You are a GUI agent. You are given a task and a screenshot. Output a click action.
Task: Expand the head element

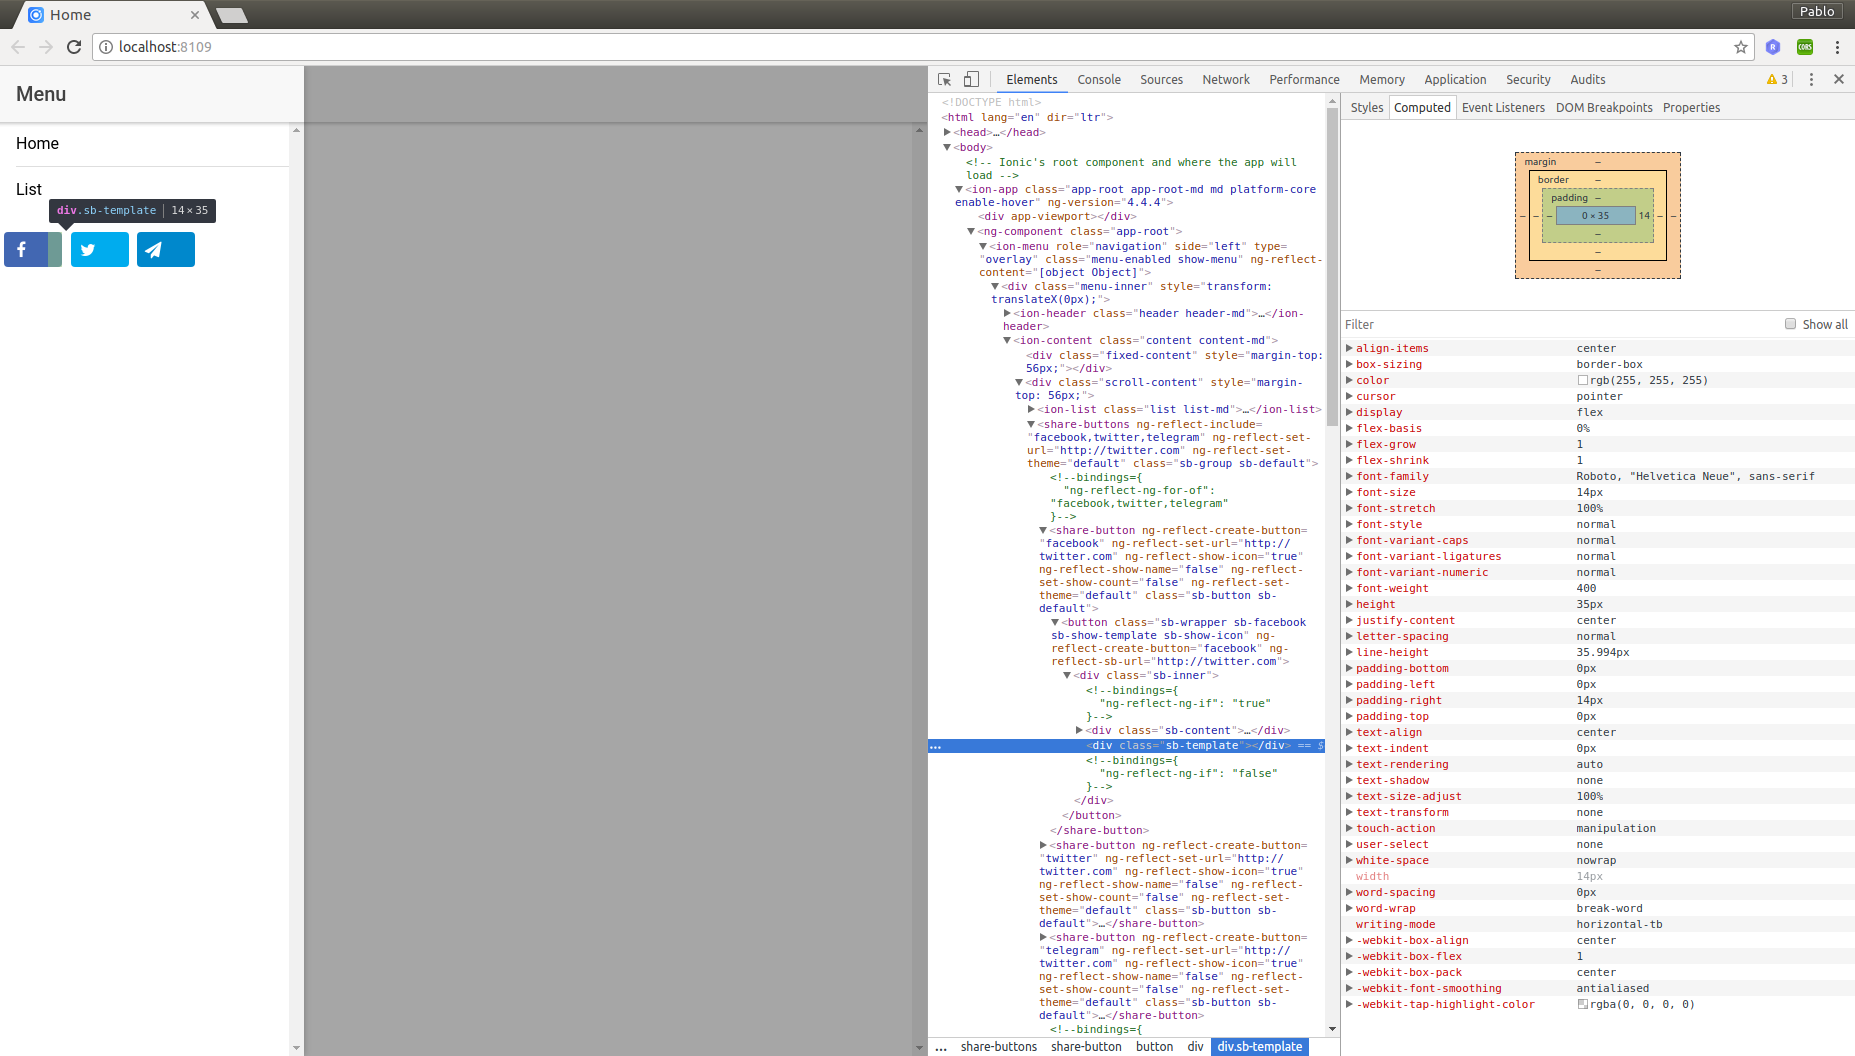click(947, 132)
